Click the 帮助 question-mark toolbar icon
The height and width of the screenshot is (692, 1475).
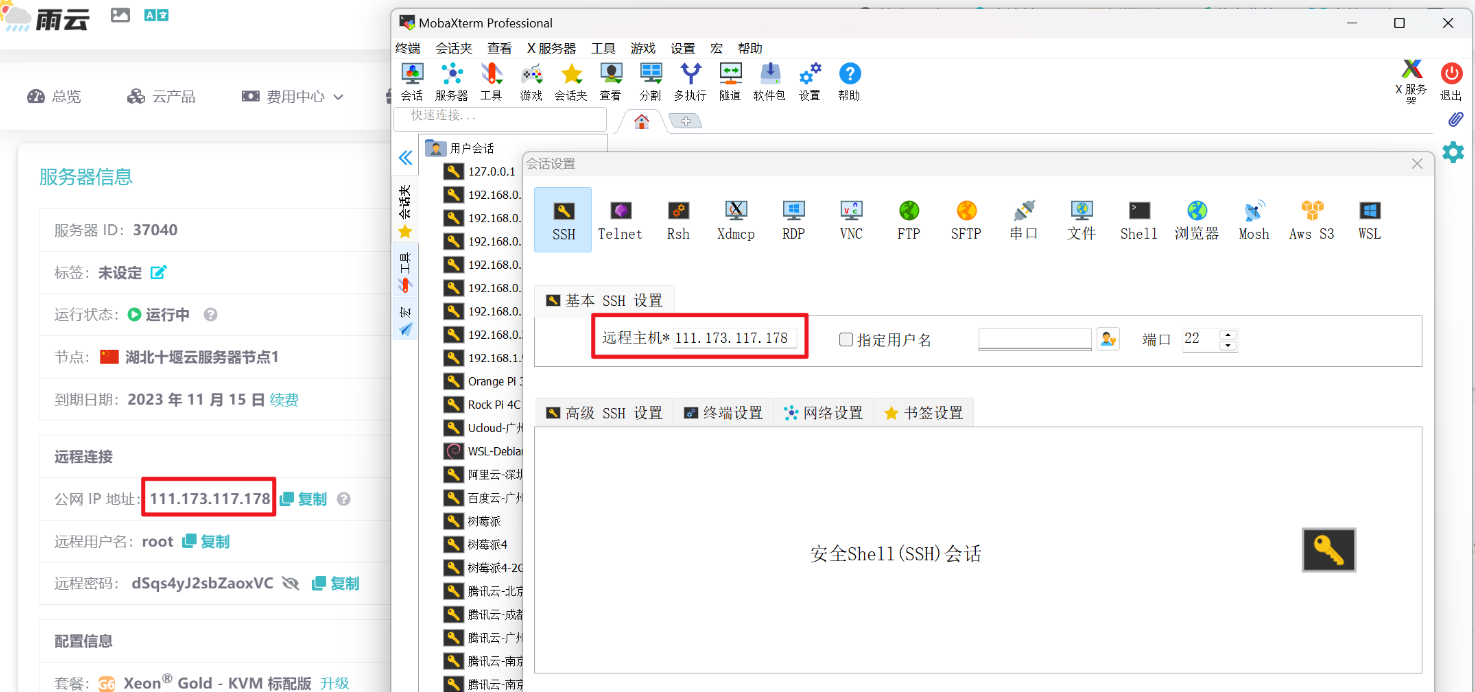point(849,81)
